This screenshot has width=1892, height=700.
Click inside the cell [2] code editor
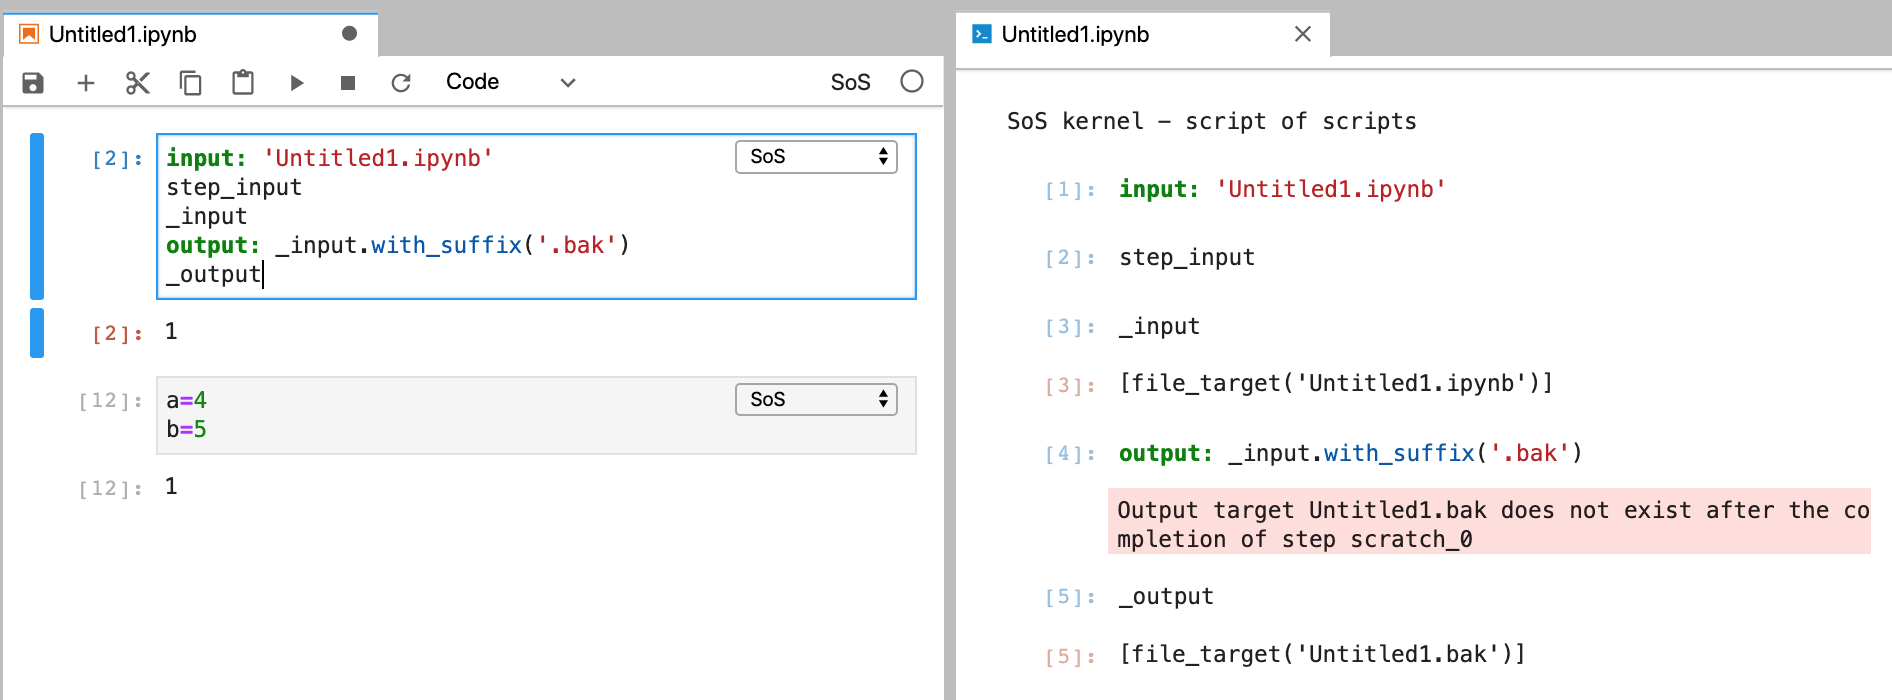pyautogui.click(x=536, y=216)
